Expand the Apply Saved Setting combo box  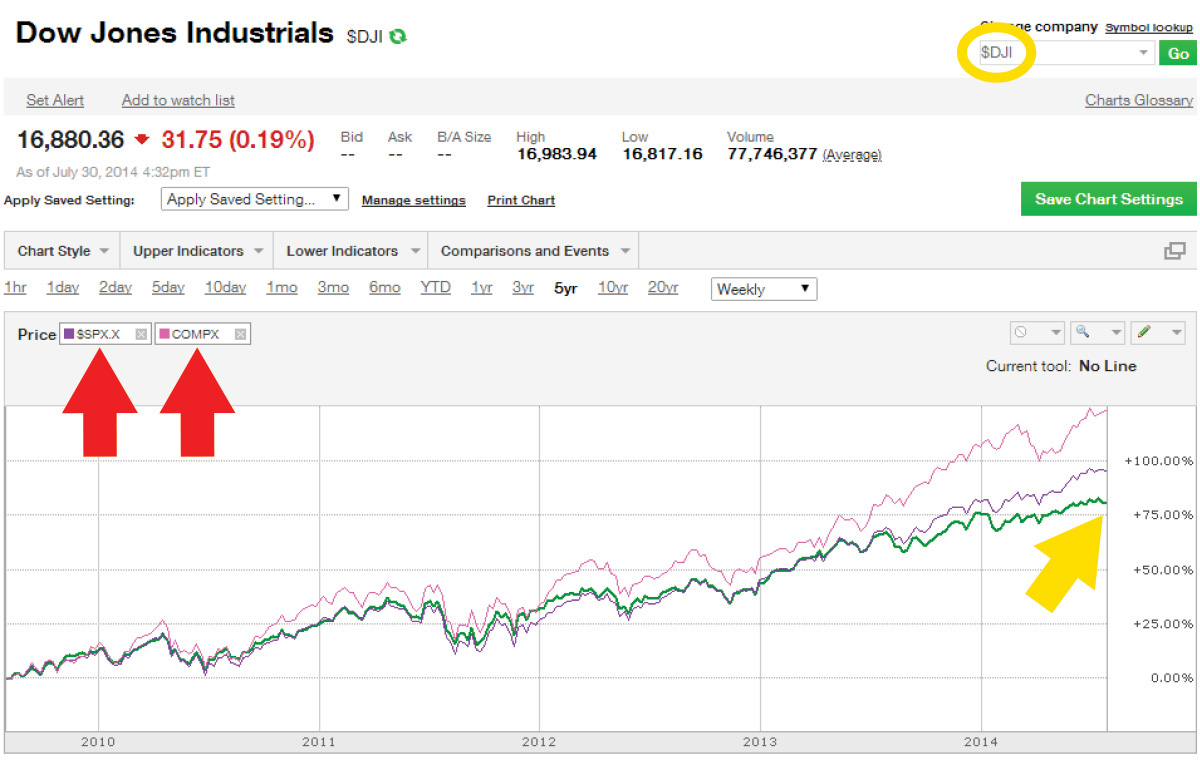point(254,199)
